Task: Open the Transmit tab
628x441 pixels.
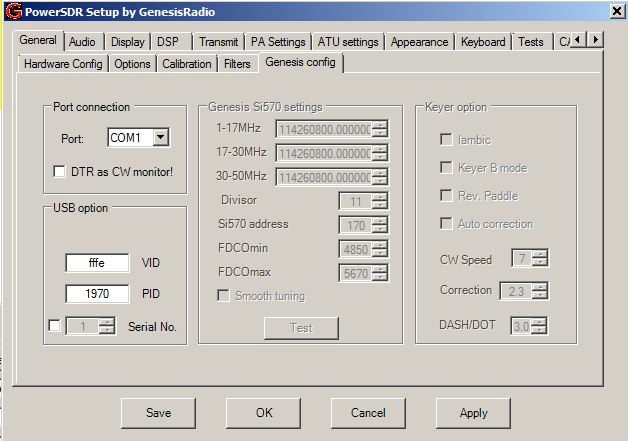Action: pos(219,42)
